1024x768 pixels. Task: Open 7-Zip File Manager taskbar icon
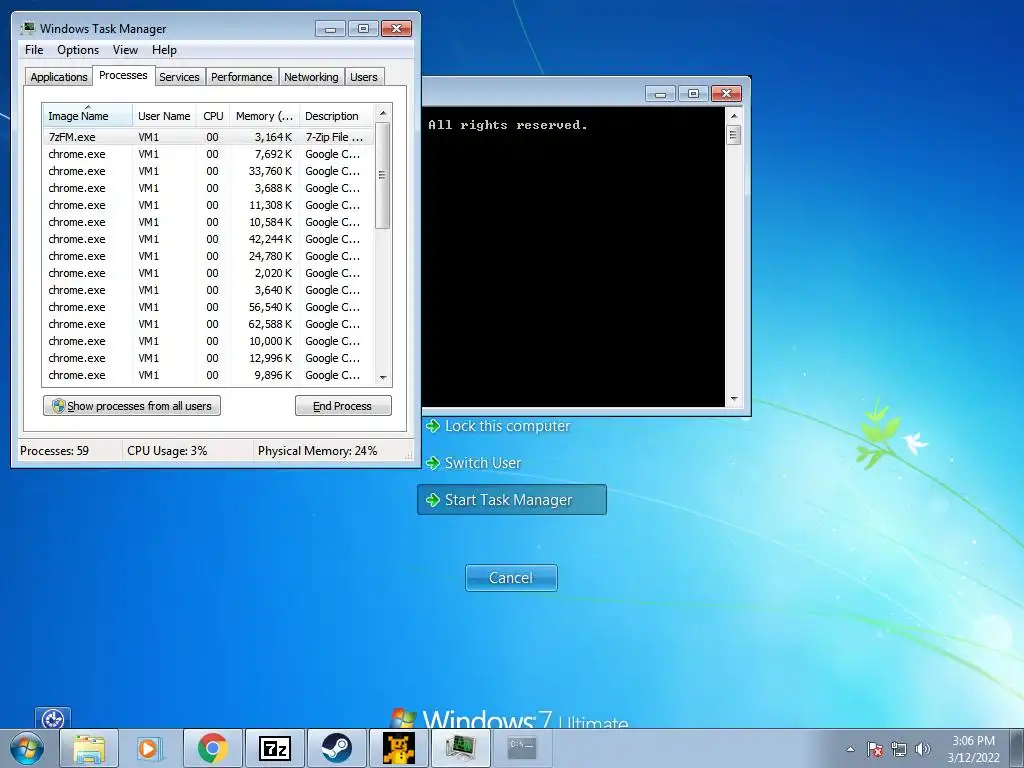(274, 748)
